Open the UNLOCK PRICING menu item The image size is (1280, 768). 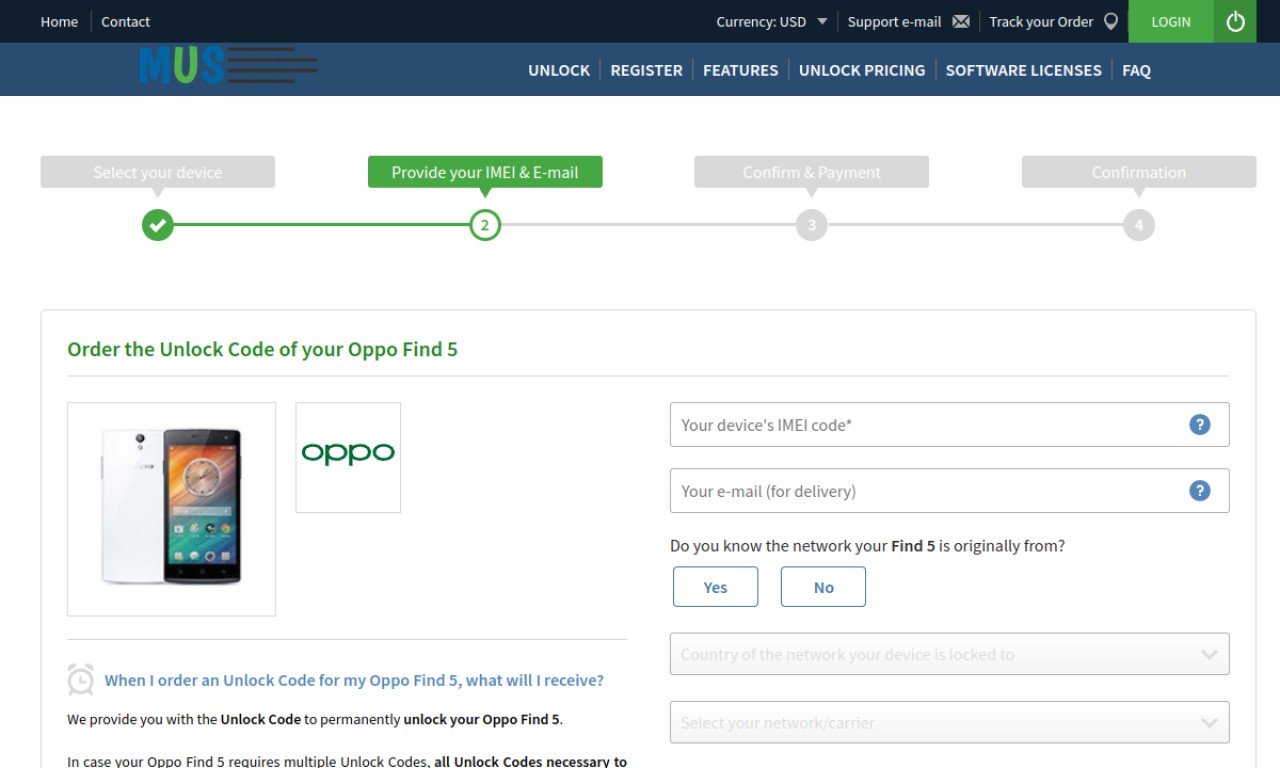862,70
